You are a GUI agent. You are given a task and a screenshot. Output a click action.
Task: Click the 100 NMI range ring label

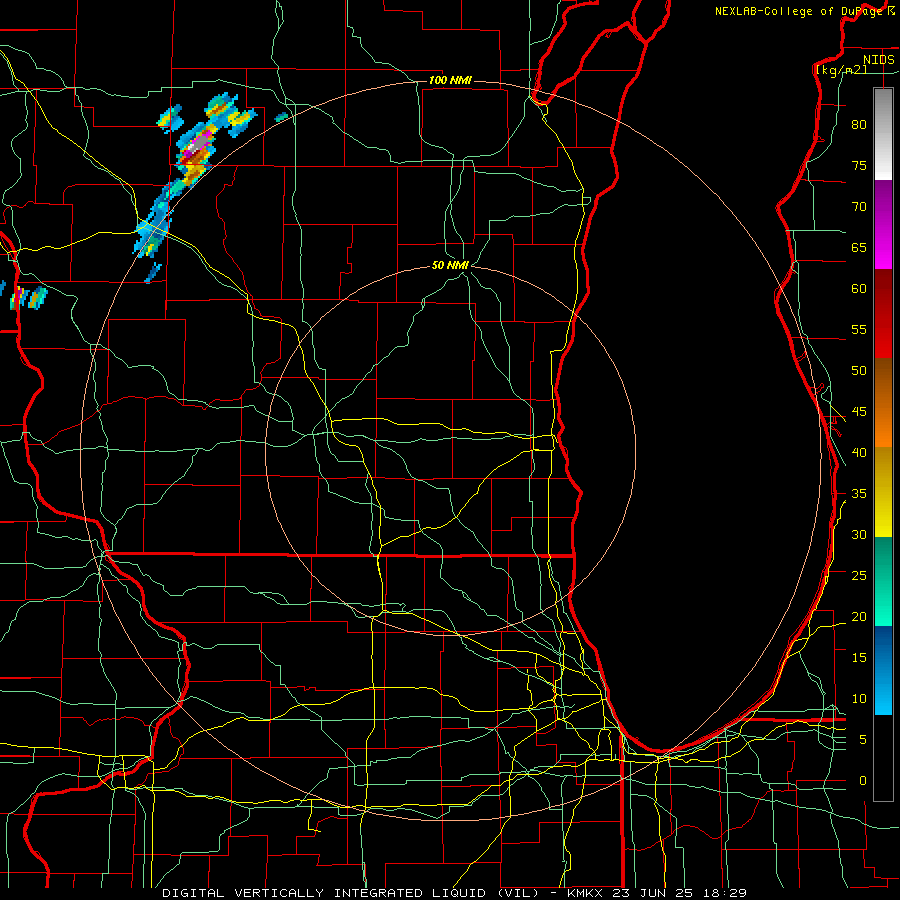[x=450, y=80]
